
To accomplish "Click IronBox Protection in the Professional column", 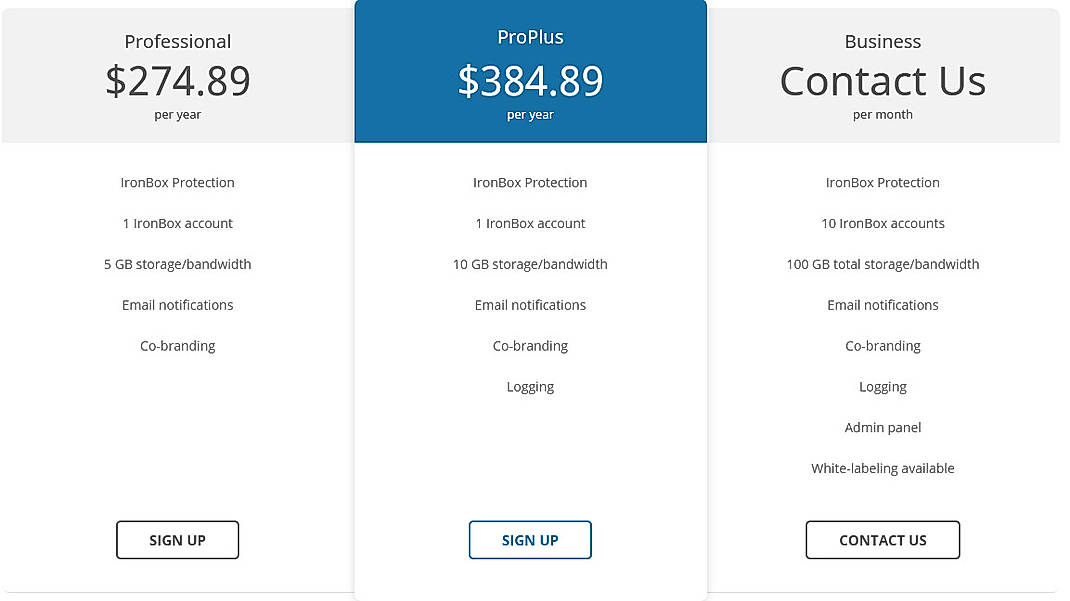I will [177, 182].
